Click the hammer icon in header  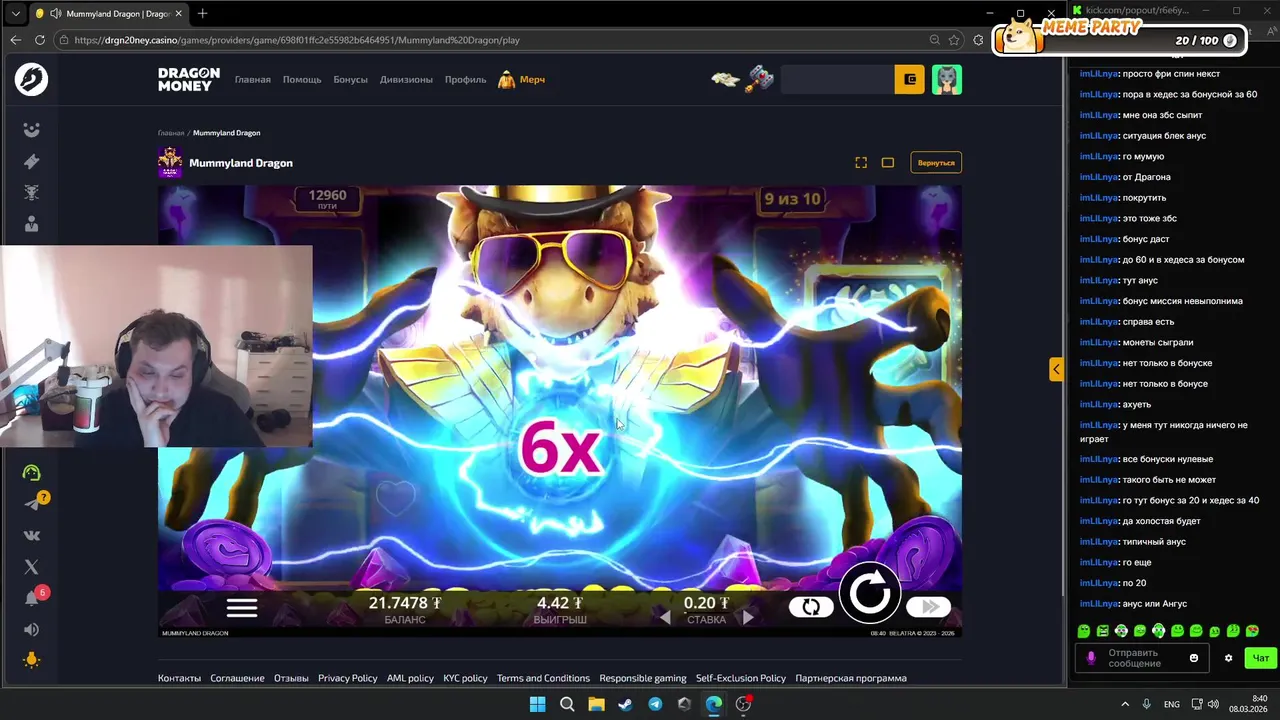pos(760,79)
